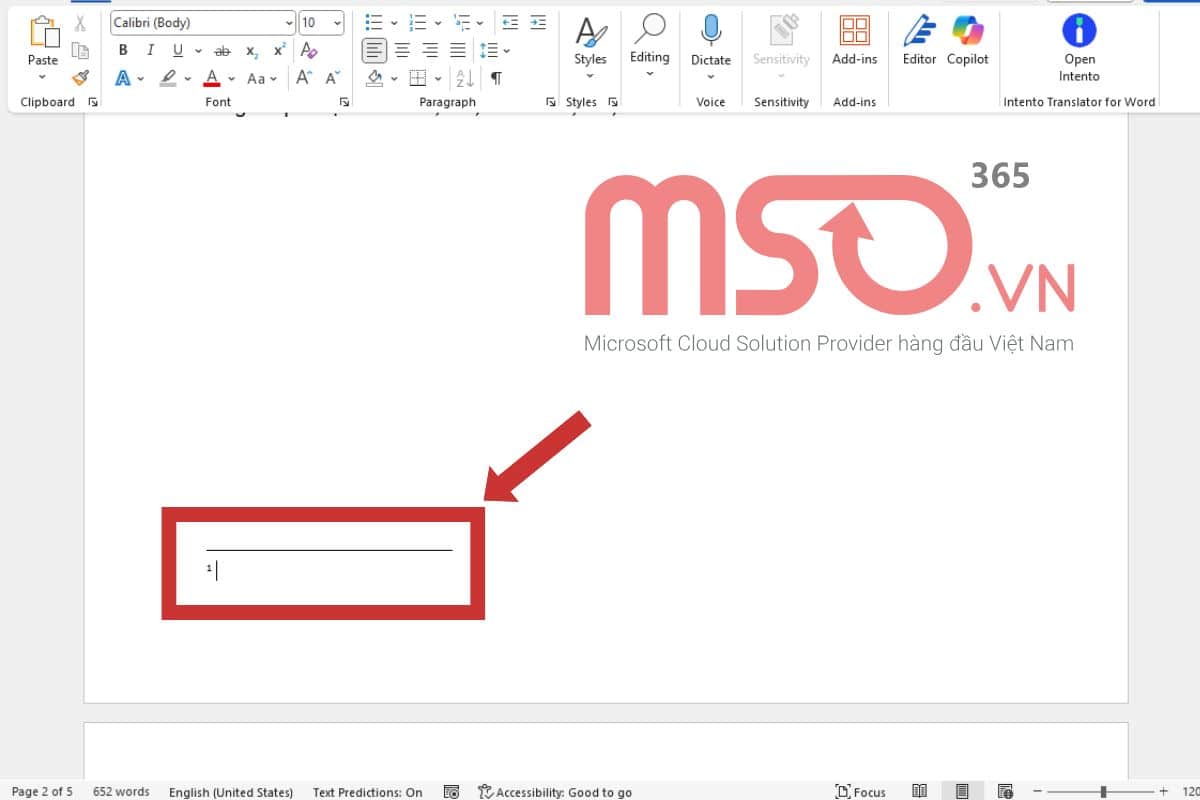Expand the bullets library dropdown arrow

pos(393,23)
